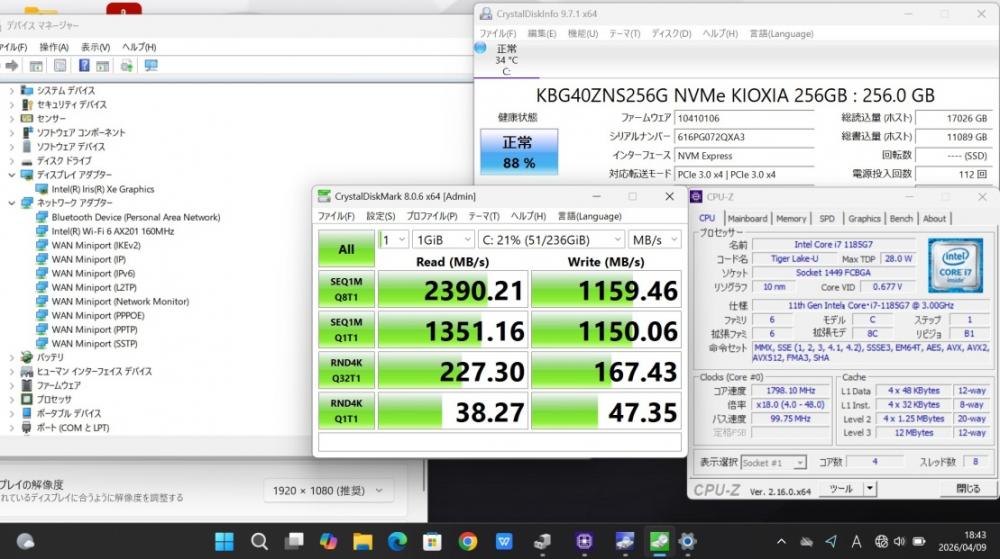Open Microsoft Edge from the taskbar
This screenshot has width=1000, height=559.
[397, 541]
